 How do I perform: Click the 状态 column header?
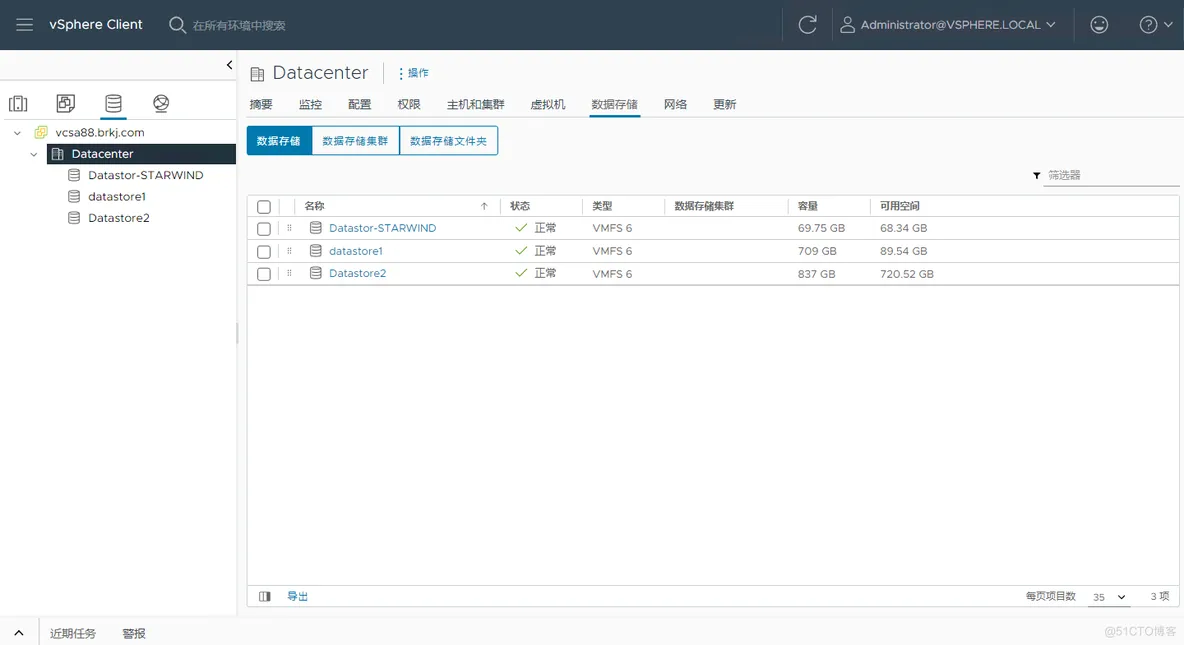pyautogui.click(x=520, y=206)
